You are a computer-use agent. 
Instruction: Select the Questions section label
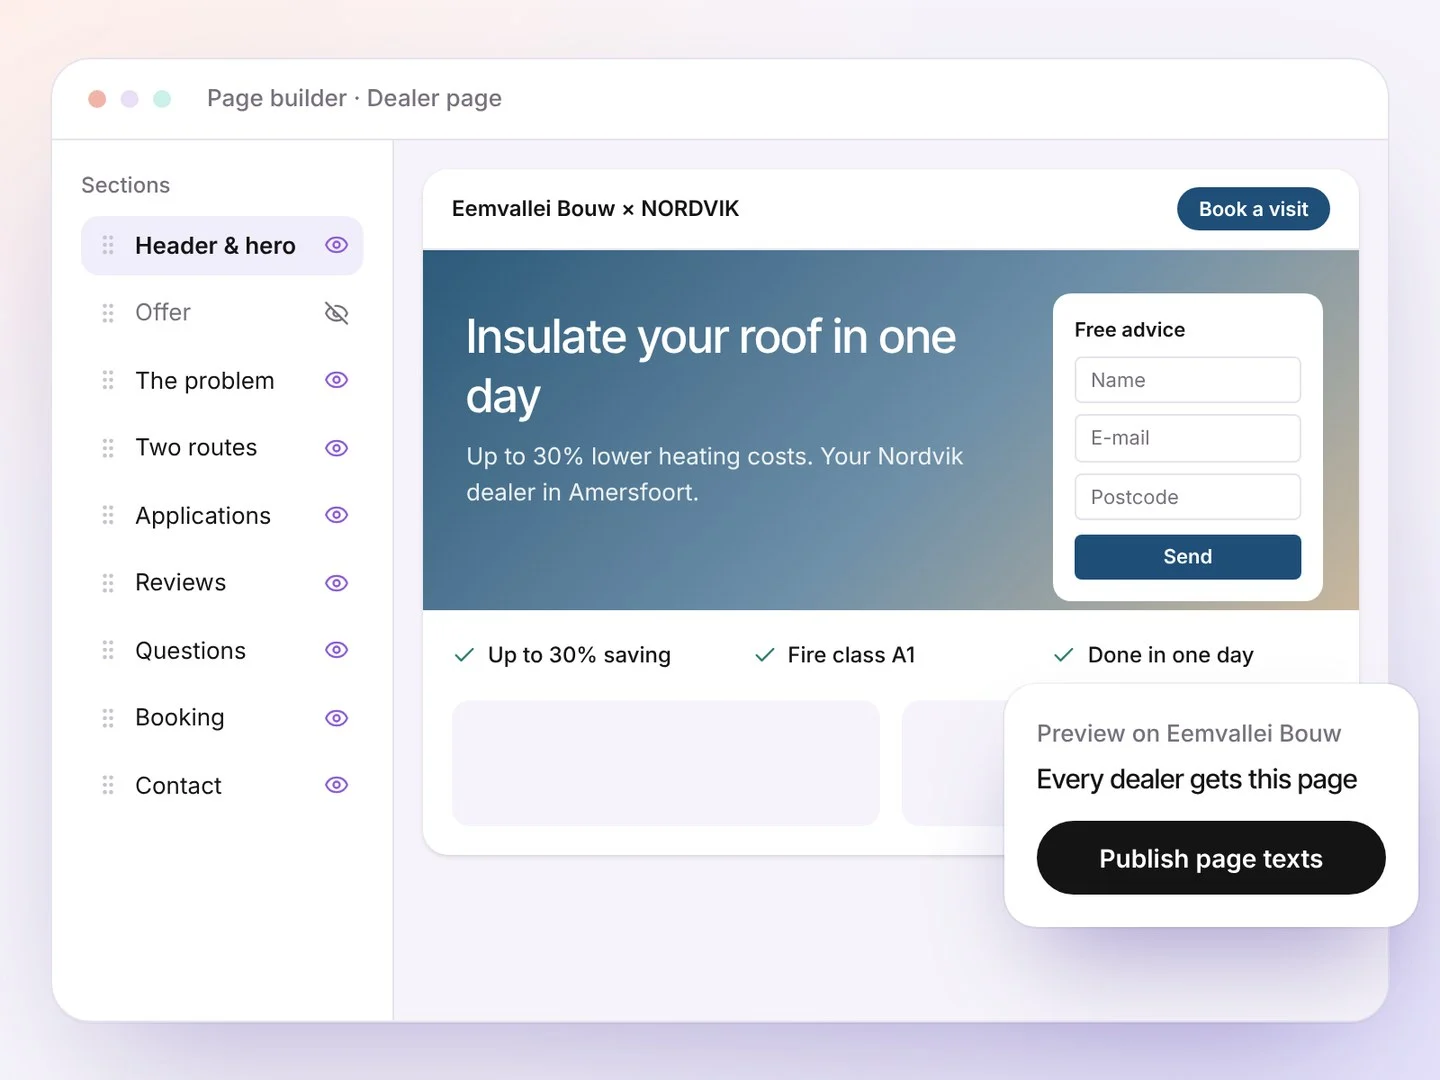[191, 651]
